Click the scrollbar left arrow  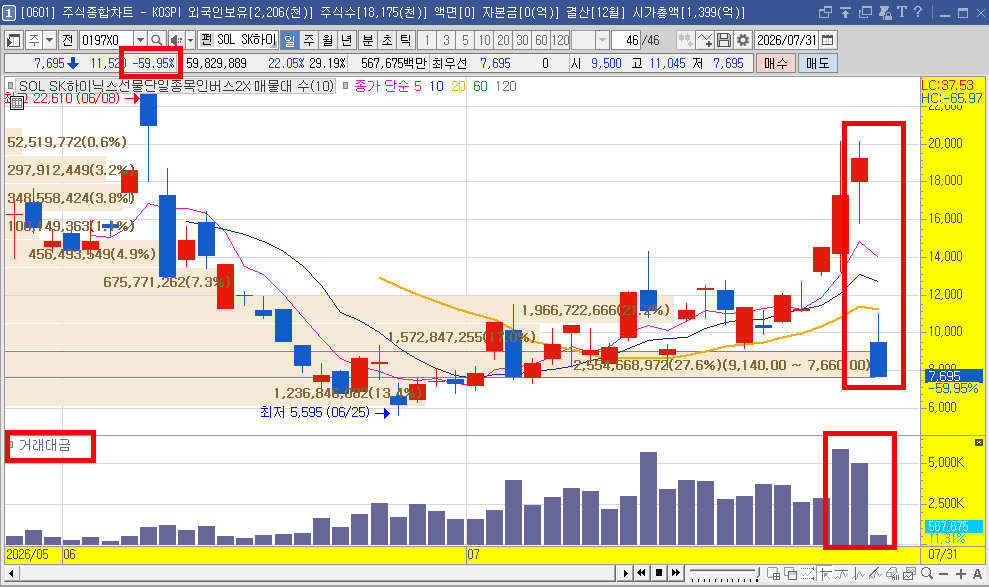pos(11,573)
